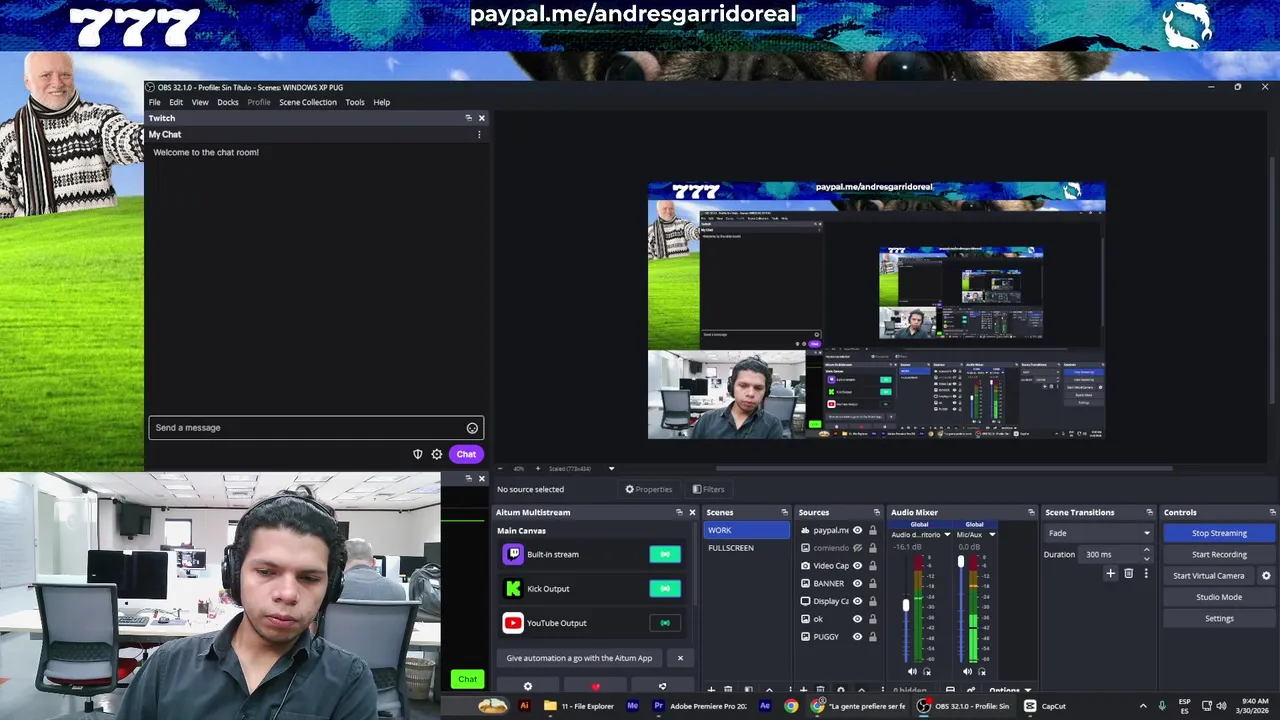Float the Sources dock panel

pos(877,512)
